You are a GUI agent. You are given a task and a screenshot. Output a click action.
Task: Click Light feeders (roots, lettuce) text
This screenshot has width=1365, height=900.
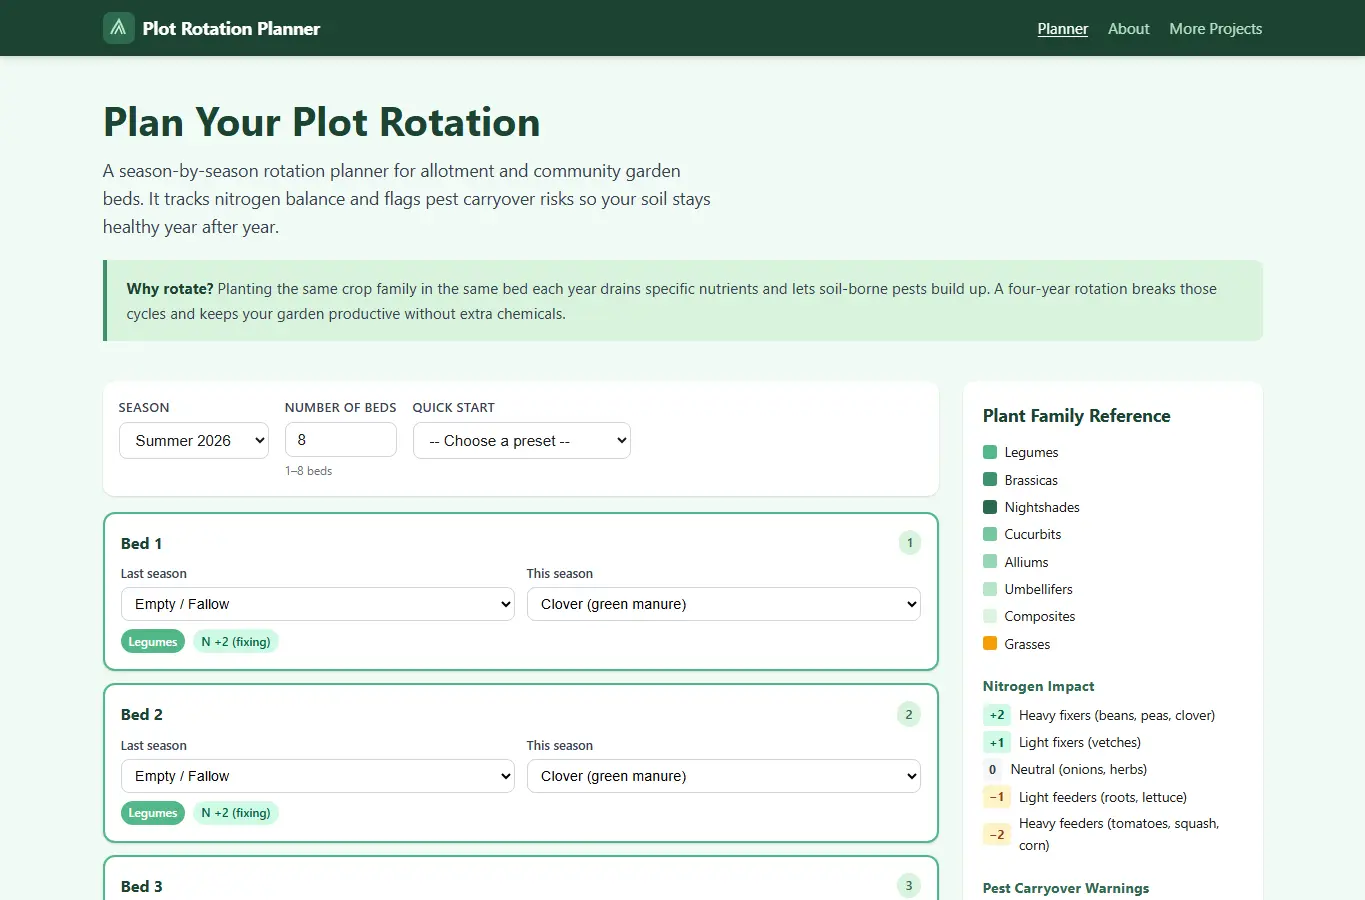click(1103, 797)
